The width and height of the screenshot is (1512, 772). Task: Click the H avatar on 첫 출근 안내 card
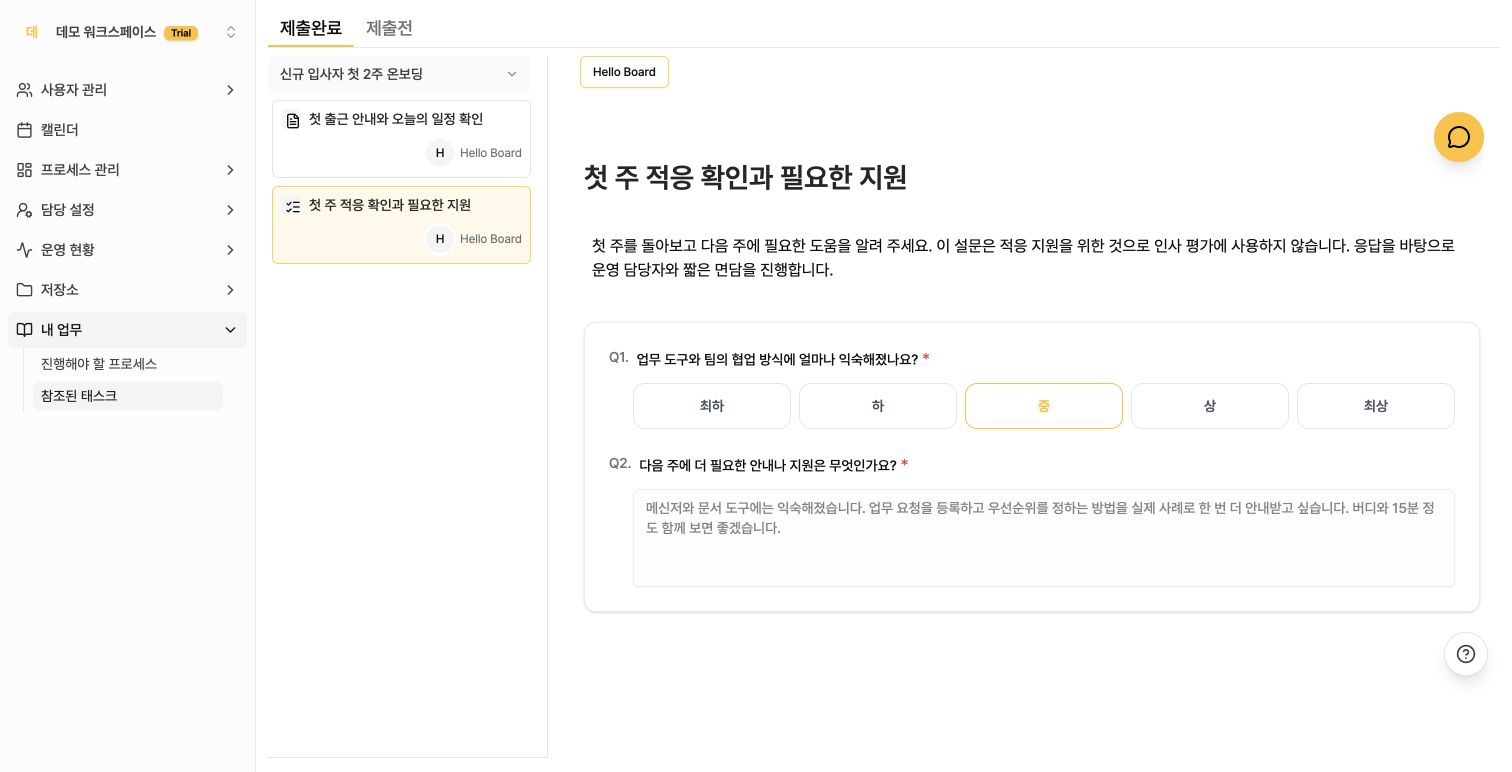point(440,153)
